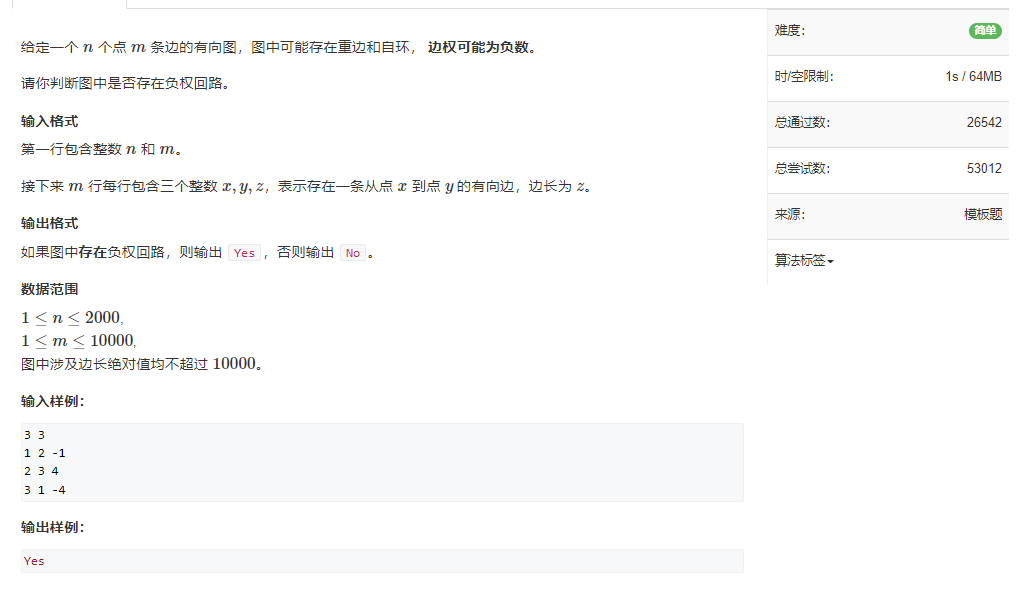Viewport: 1022px width, 590px height.
Task: Click the green 简单 difficulty badge
Action: click(x=985, y=31)
